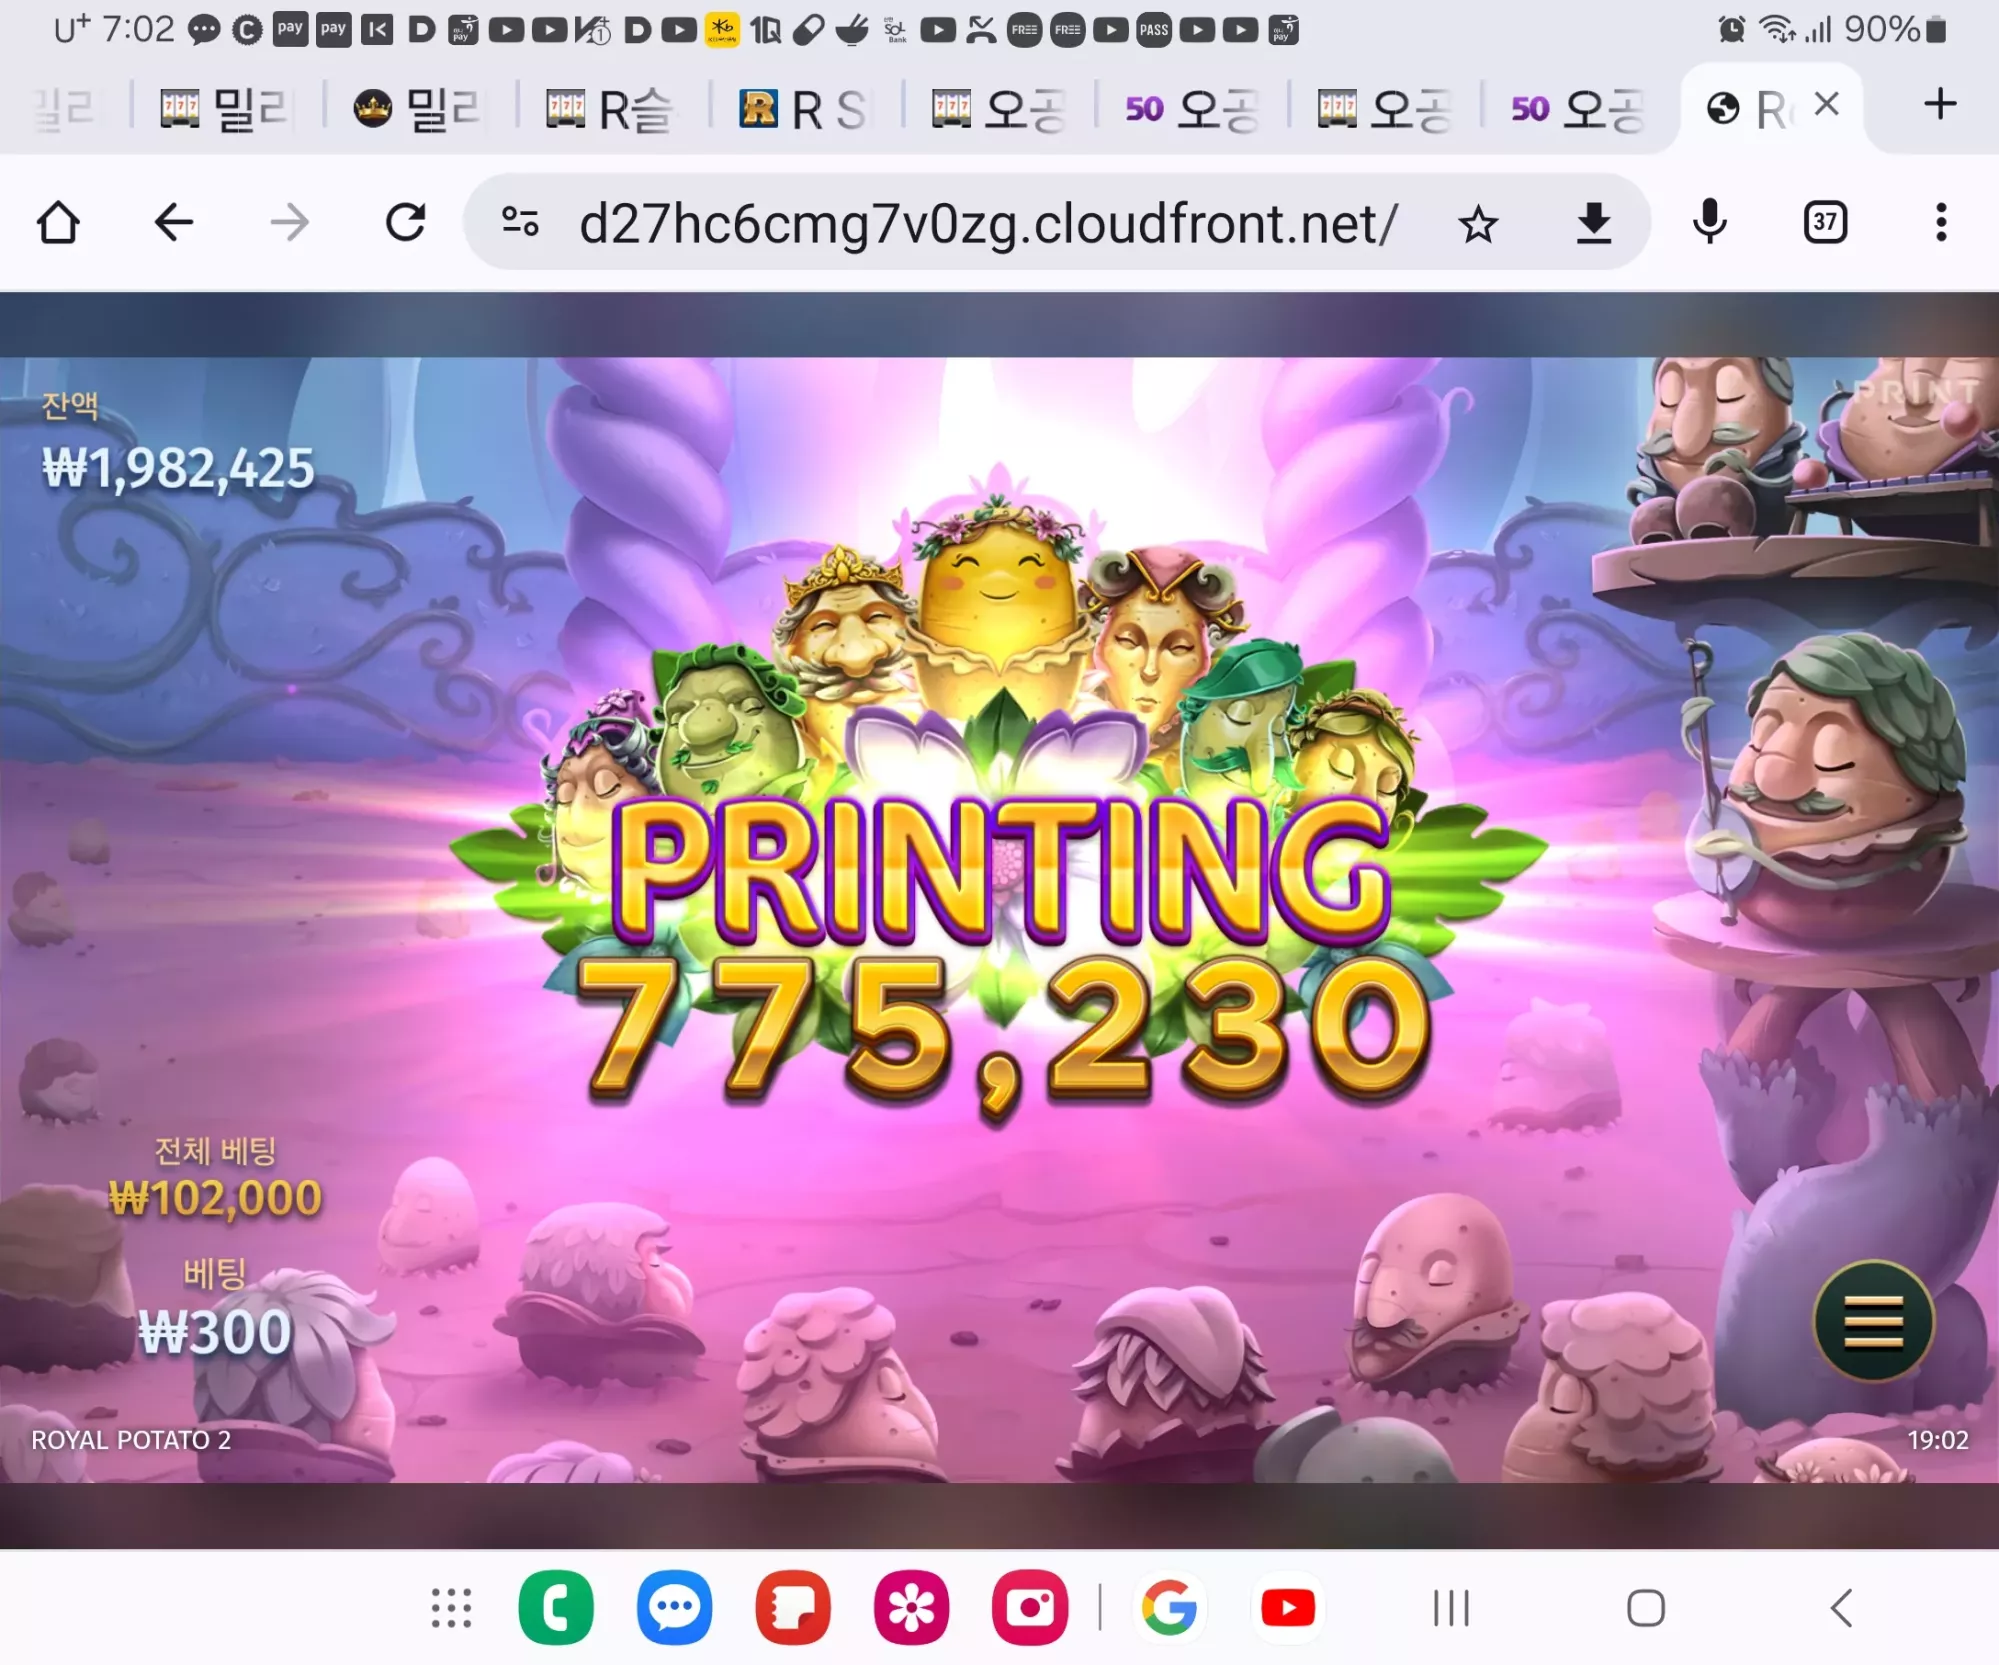Open the blue Messages app
The width and height of the screenshot is (1999, 1665).
coord(675,1608)
